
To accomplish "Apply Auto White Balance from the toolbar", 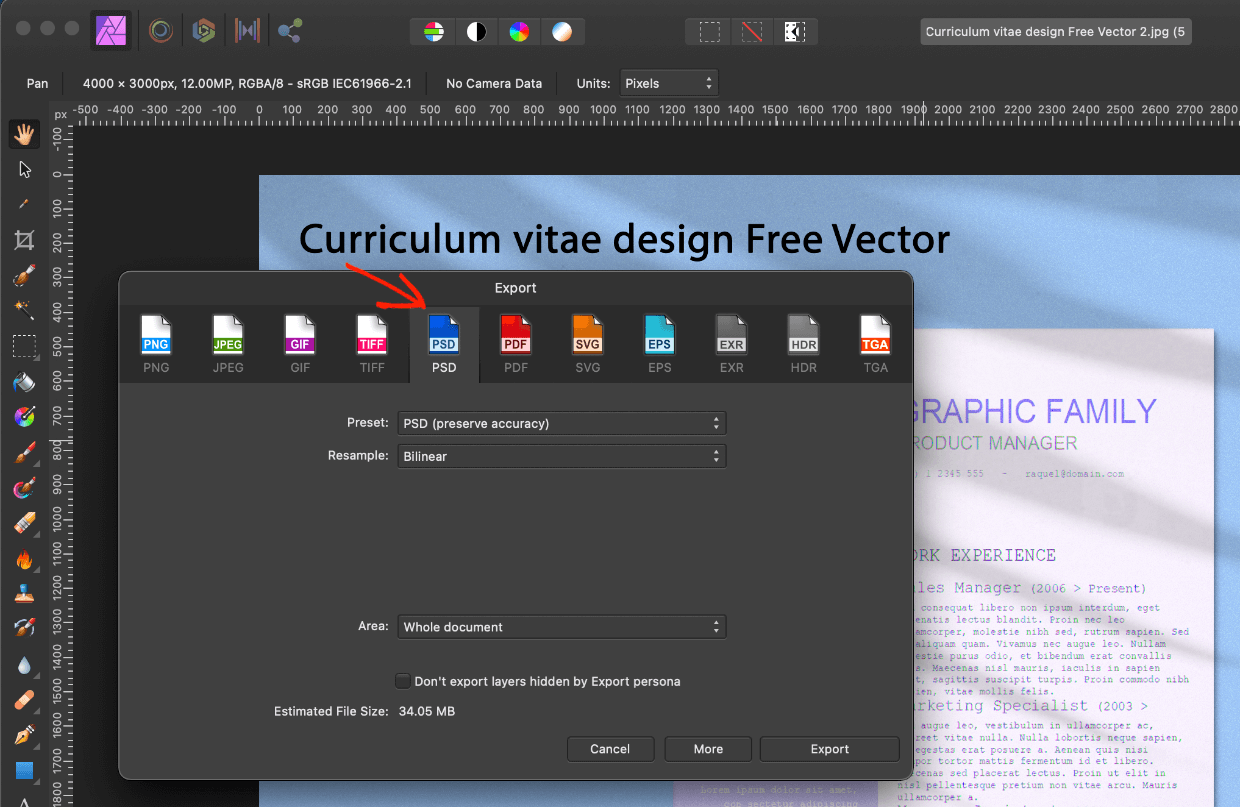I will pos(563,31).
